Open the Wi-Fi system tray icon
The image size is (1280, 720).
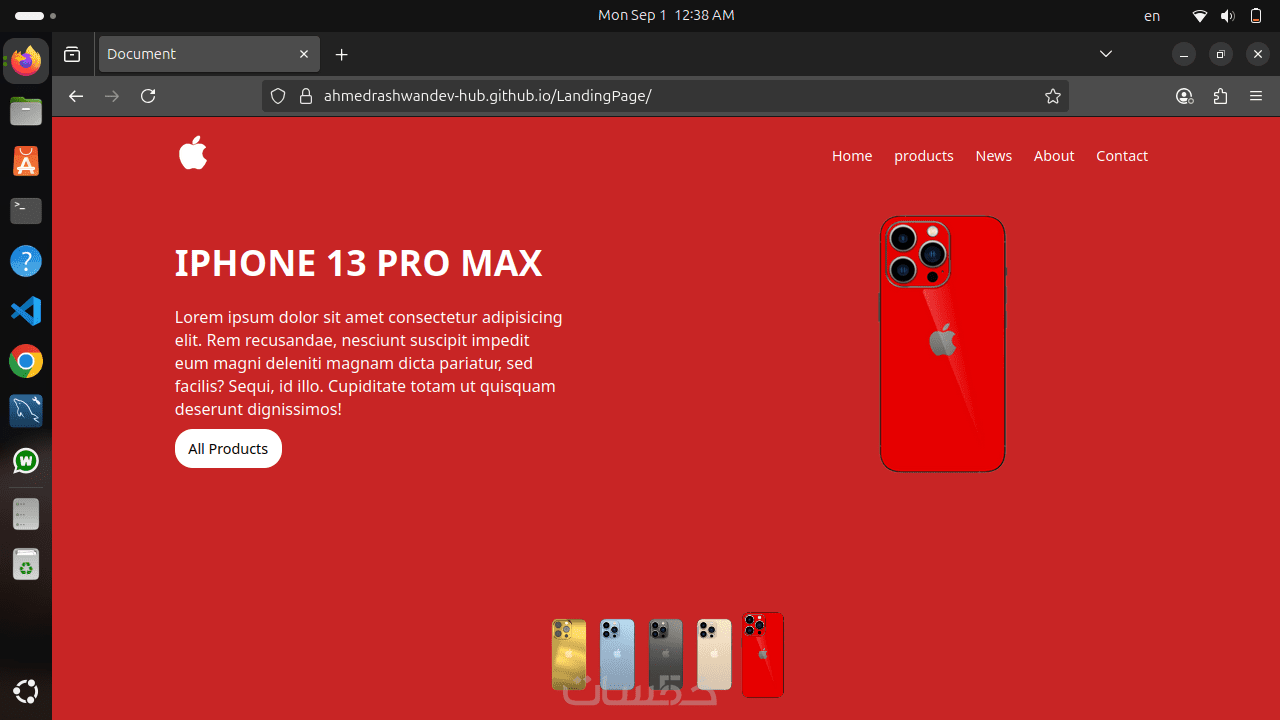click(x=1200, y=16)
